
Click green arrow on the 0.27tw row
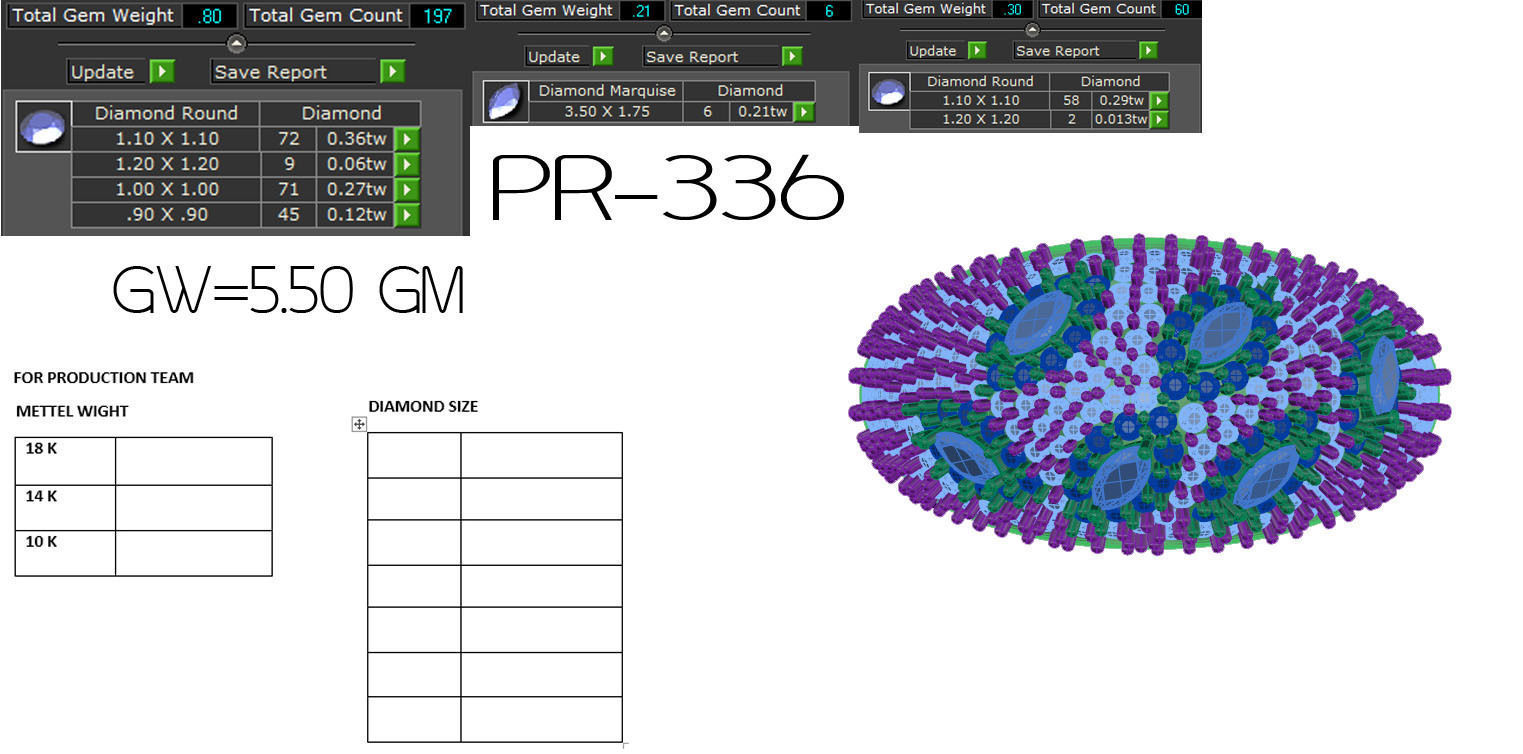[x=407, y=189]
